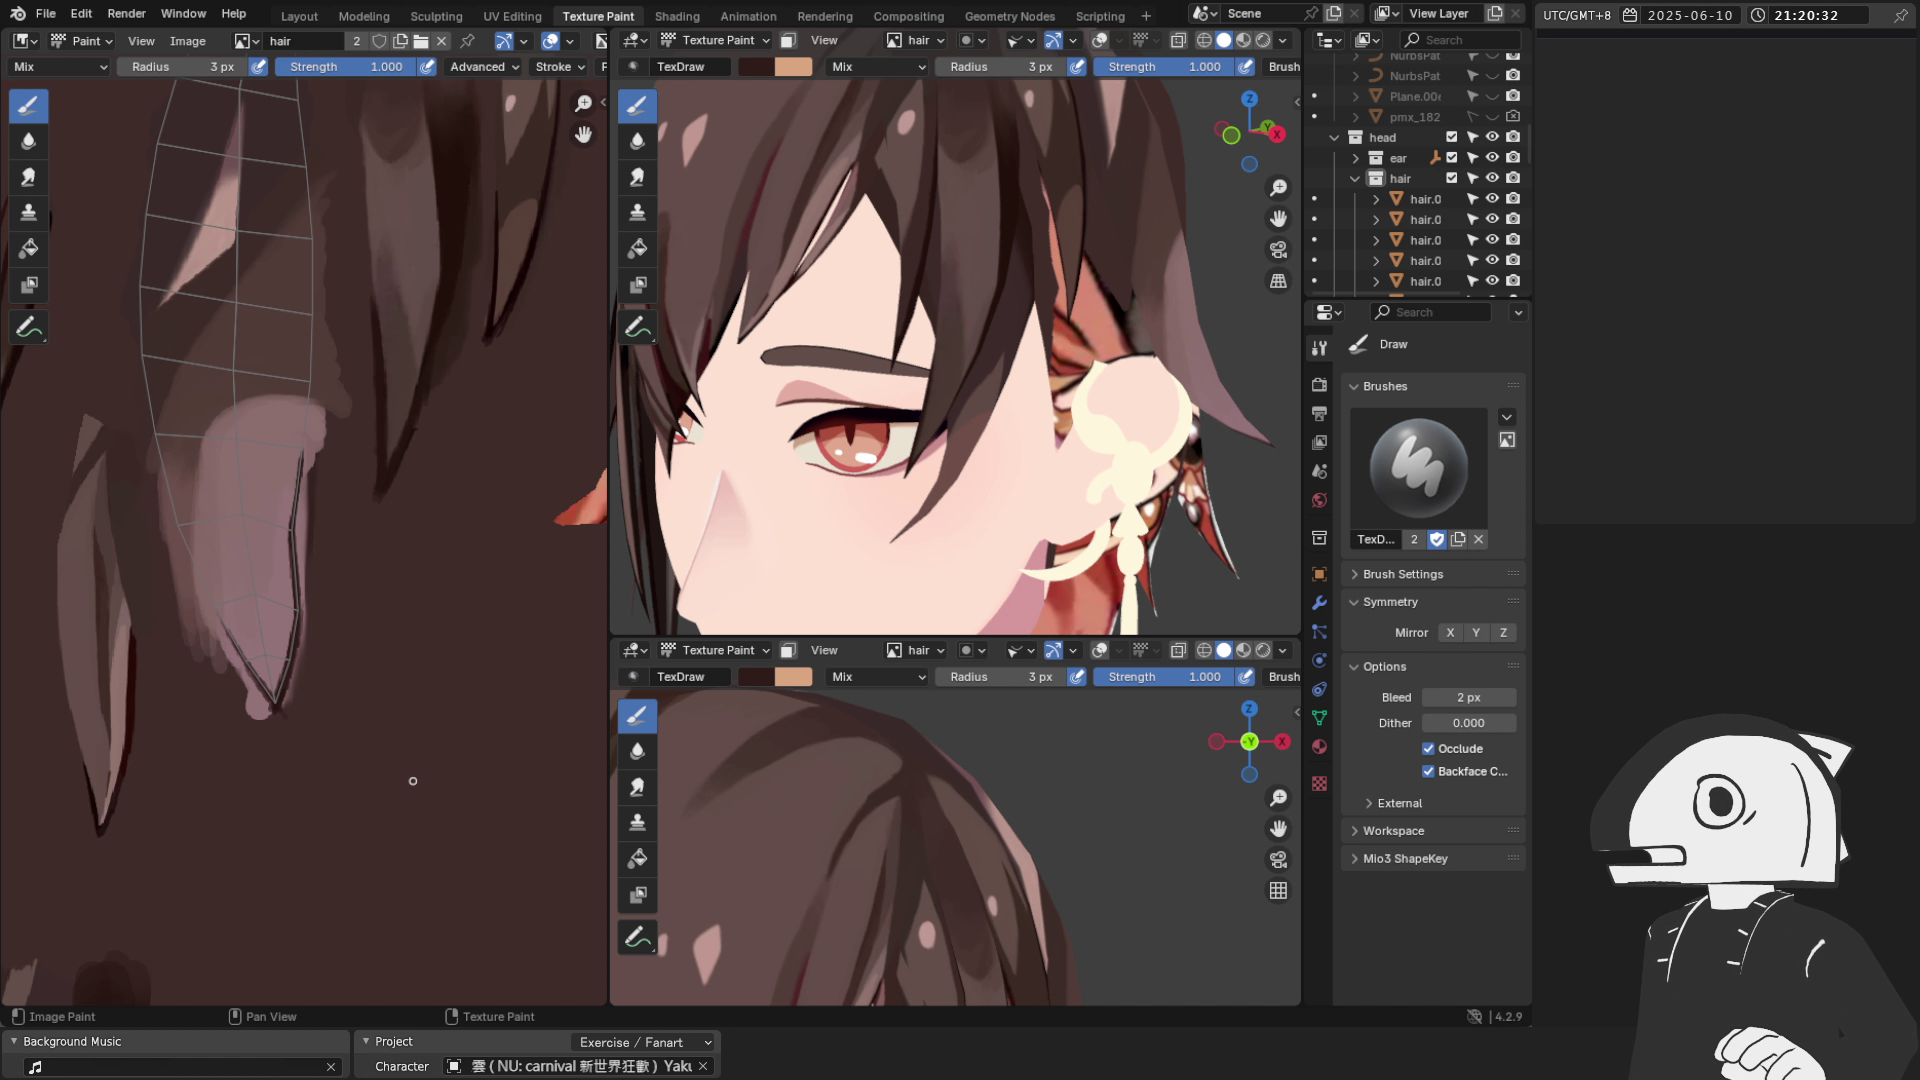Click outliner Search field
The image size is (1920, 1080).
1459,40
